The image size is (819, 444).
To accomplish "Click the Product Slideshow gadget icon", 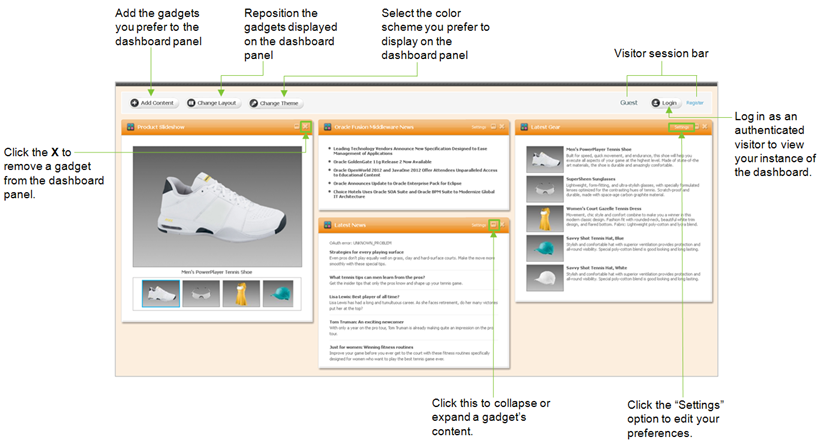I will tap(131, 127).
